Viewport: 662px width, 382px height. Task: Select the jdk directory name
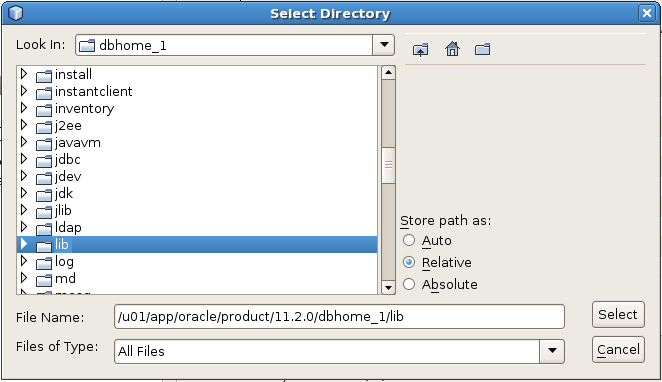(64, 193)
